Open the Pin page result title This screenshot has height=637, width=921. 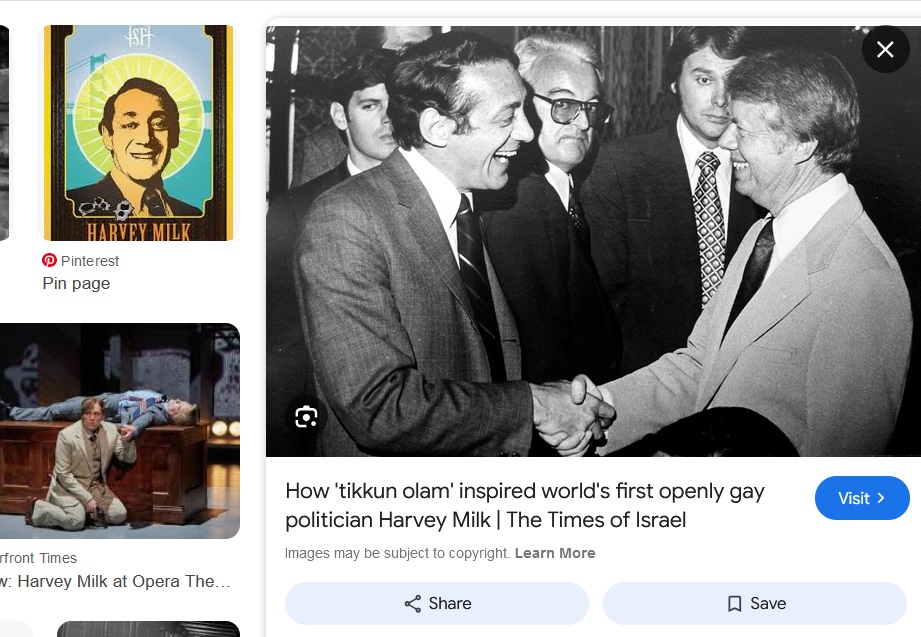pyautogui.click(x=76, y=283)
